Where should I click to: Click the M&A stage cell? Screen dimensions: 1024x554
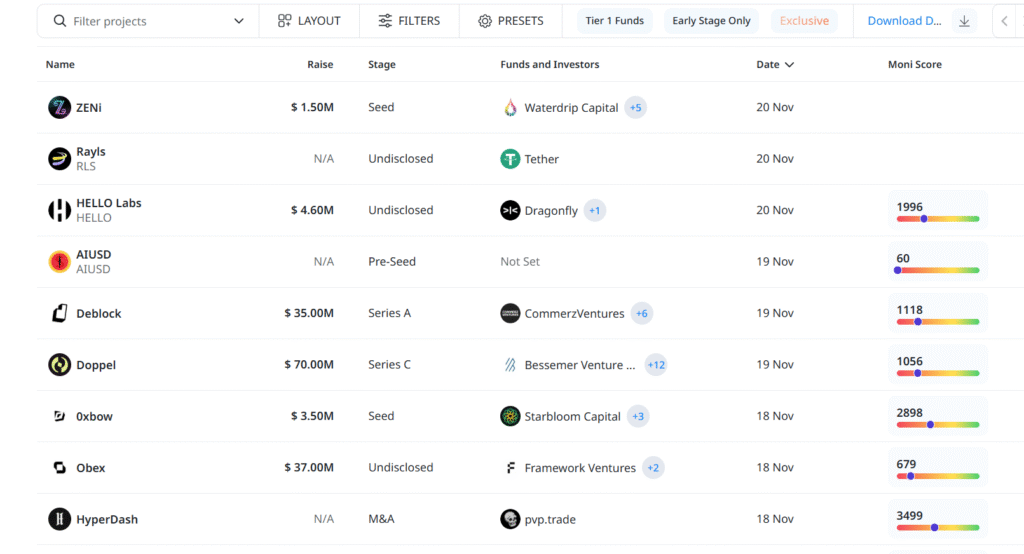(x=381, y=519)
